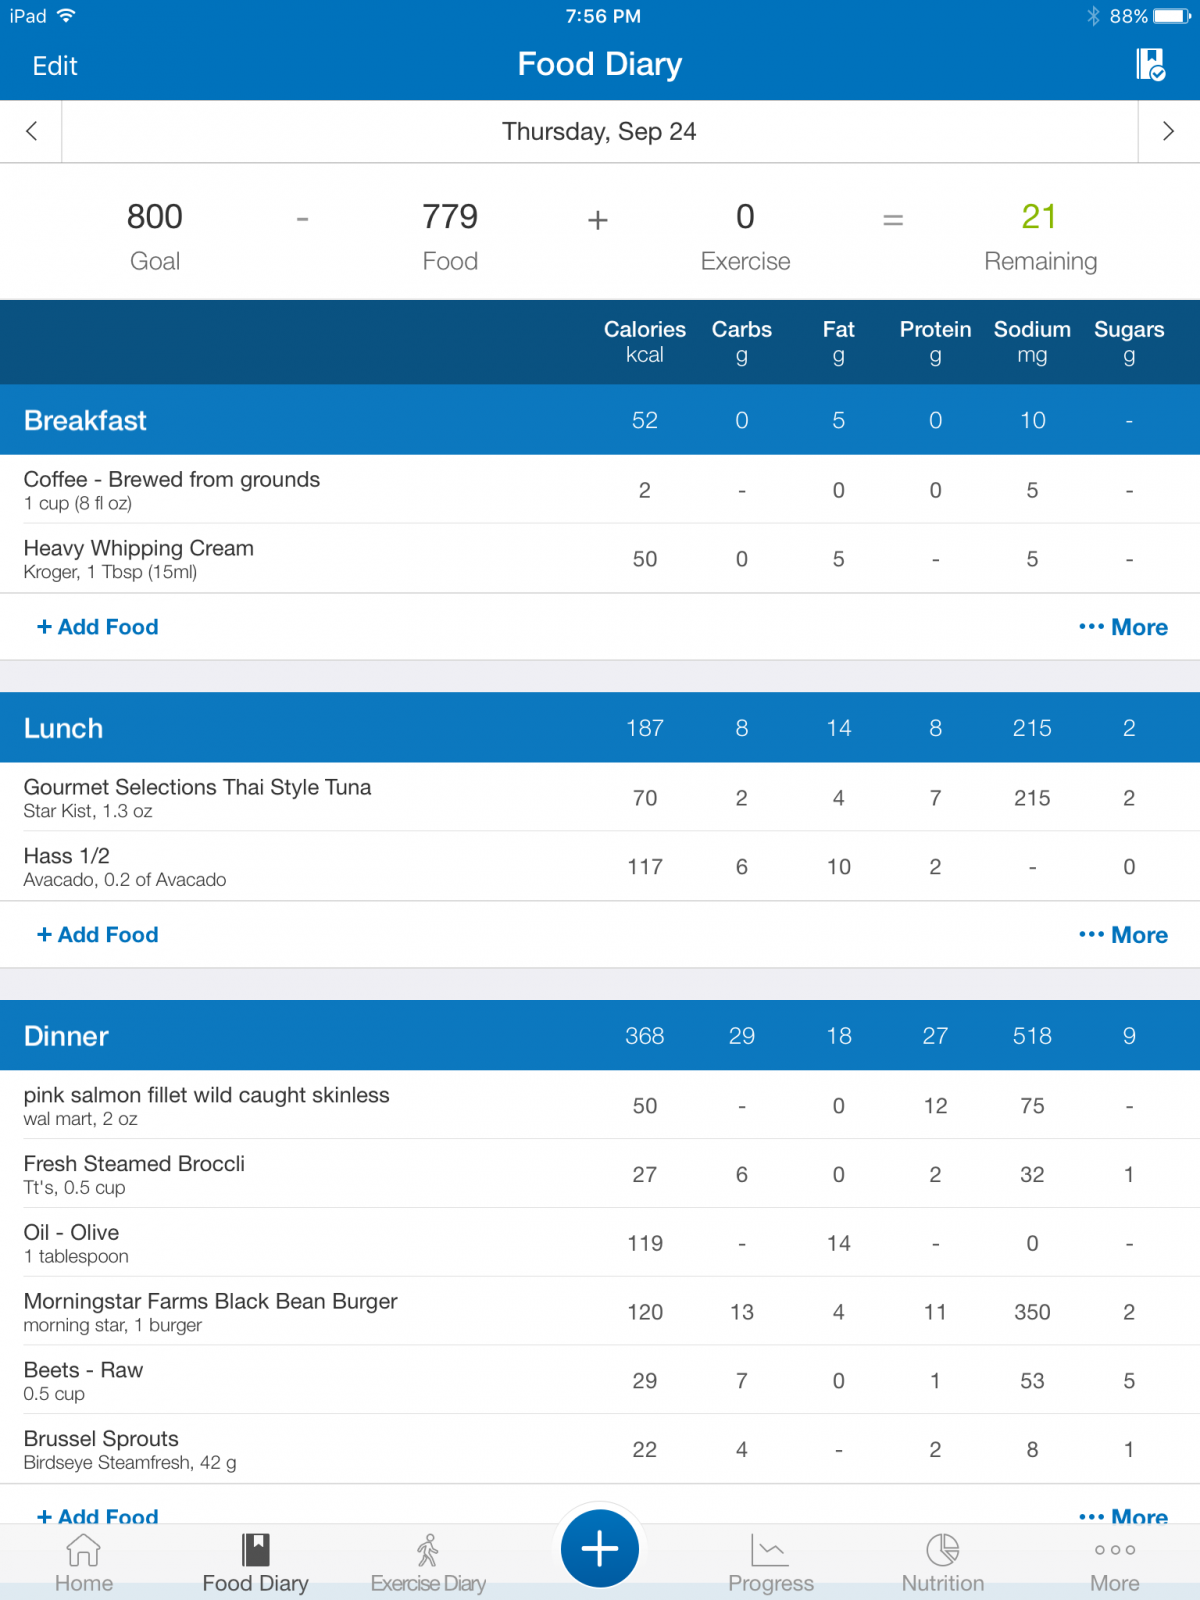The width and height of the screenshot is (1200, 1600).
Task: Open the Gourmet Selections Thai Style Tuna entry
Action: [600, 798]
